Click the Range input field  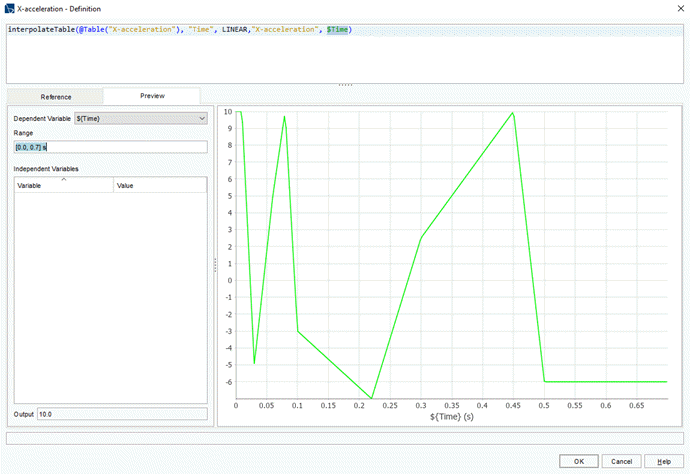(110, 147)
